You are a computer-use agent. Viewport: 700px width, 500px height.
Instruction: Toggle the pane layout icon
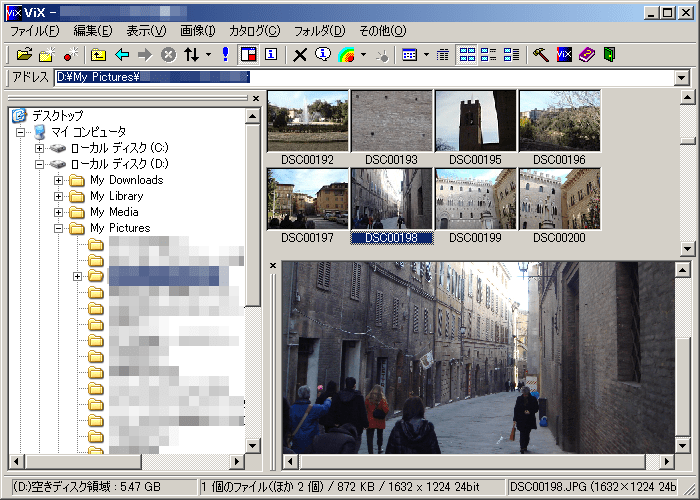pyautogui.click(x=248, y=55)
